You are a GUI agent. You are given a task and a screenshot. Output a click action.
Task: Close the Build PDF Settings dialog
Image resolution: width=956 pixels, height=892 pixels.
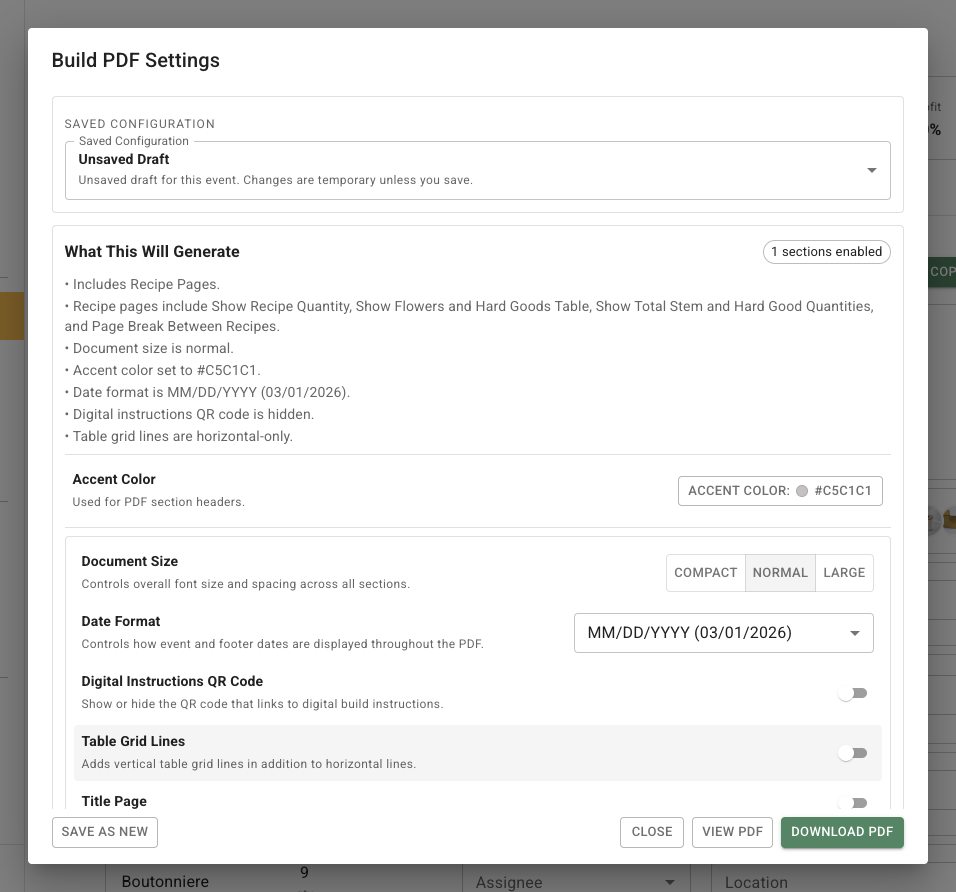coord(652,832)
